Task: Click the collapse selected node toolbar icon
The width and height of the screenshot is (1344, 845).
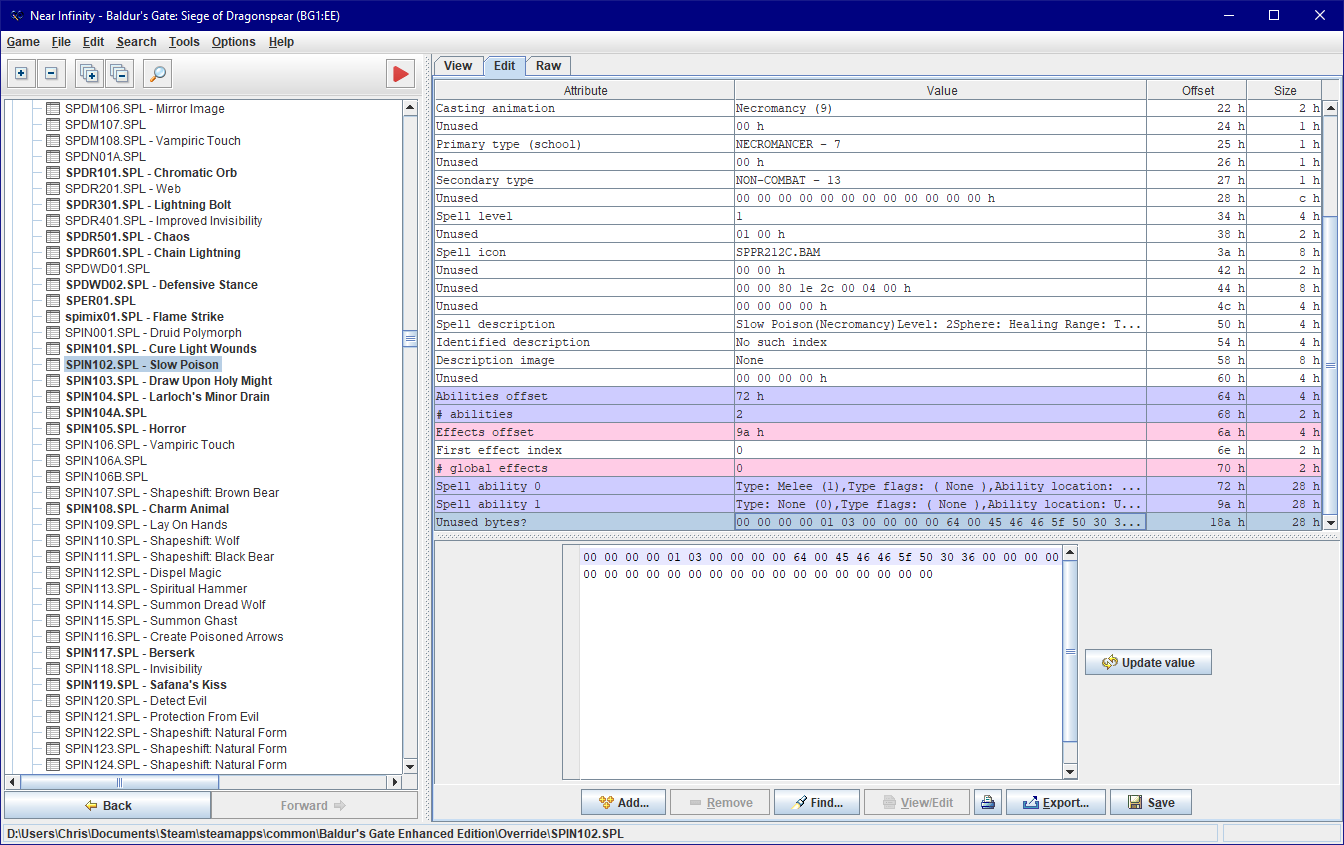Action: coord(52,73)
